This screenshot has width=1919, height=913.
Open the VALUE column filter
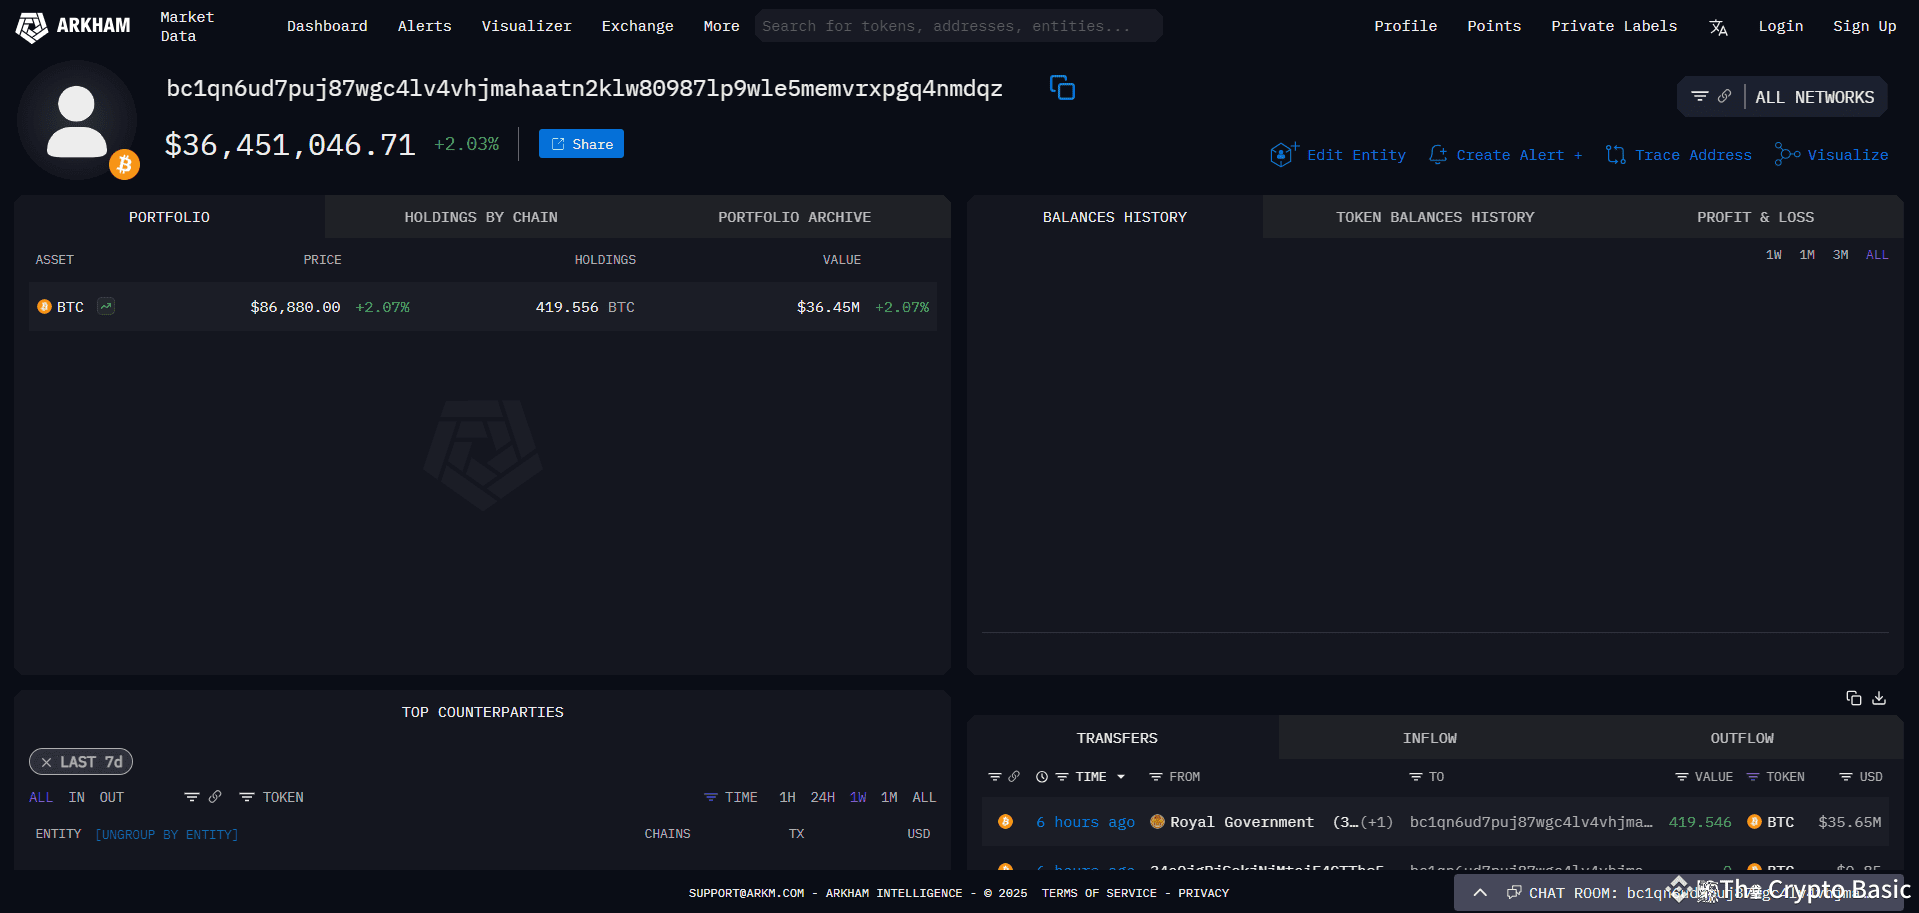1682,777
